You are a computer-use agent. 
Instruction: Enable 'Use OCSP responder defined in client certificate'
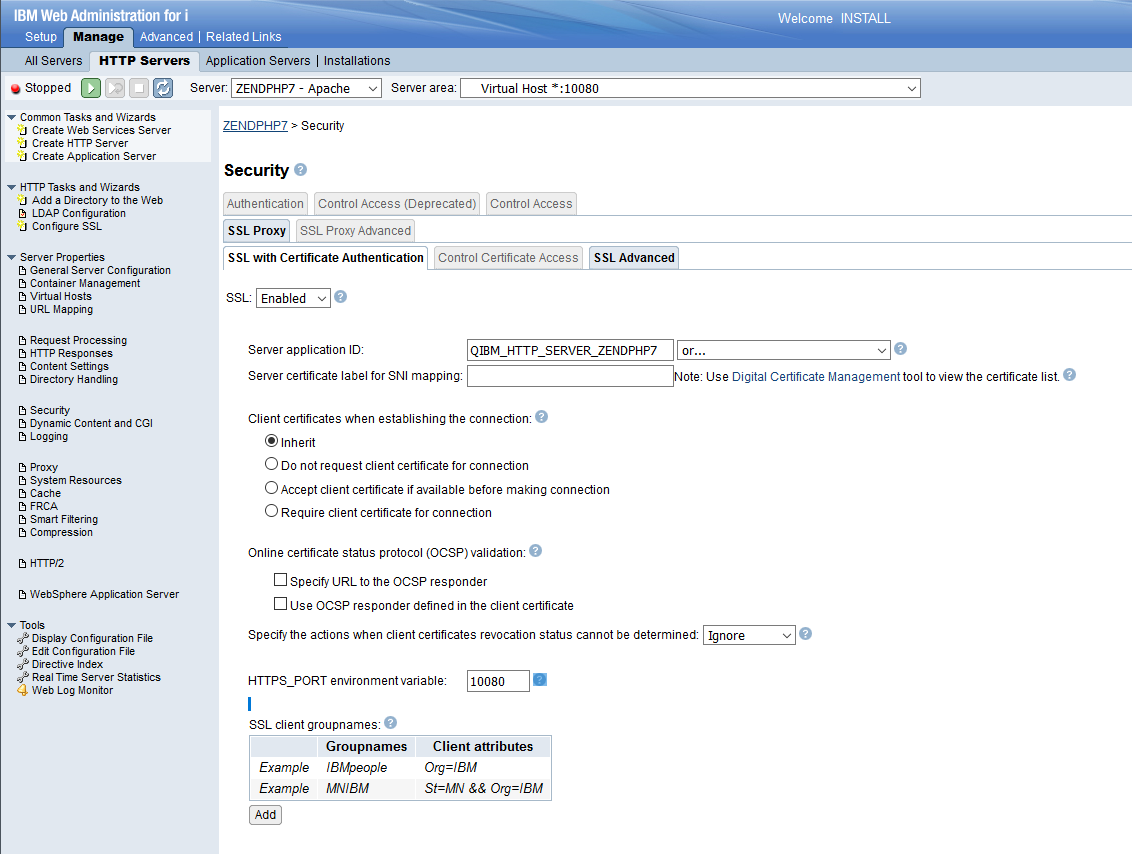point(280,604)
